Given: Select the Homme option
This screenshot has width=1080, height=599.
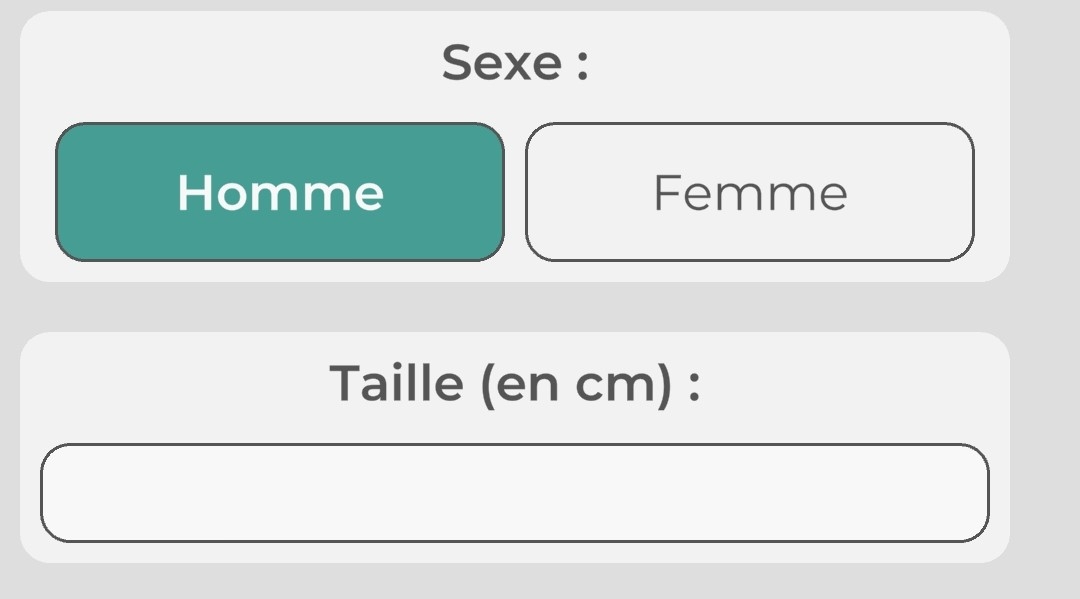Looking at the screenshot, I should coord(280,192).
